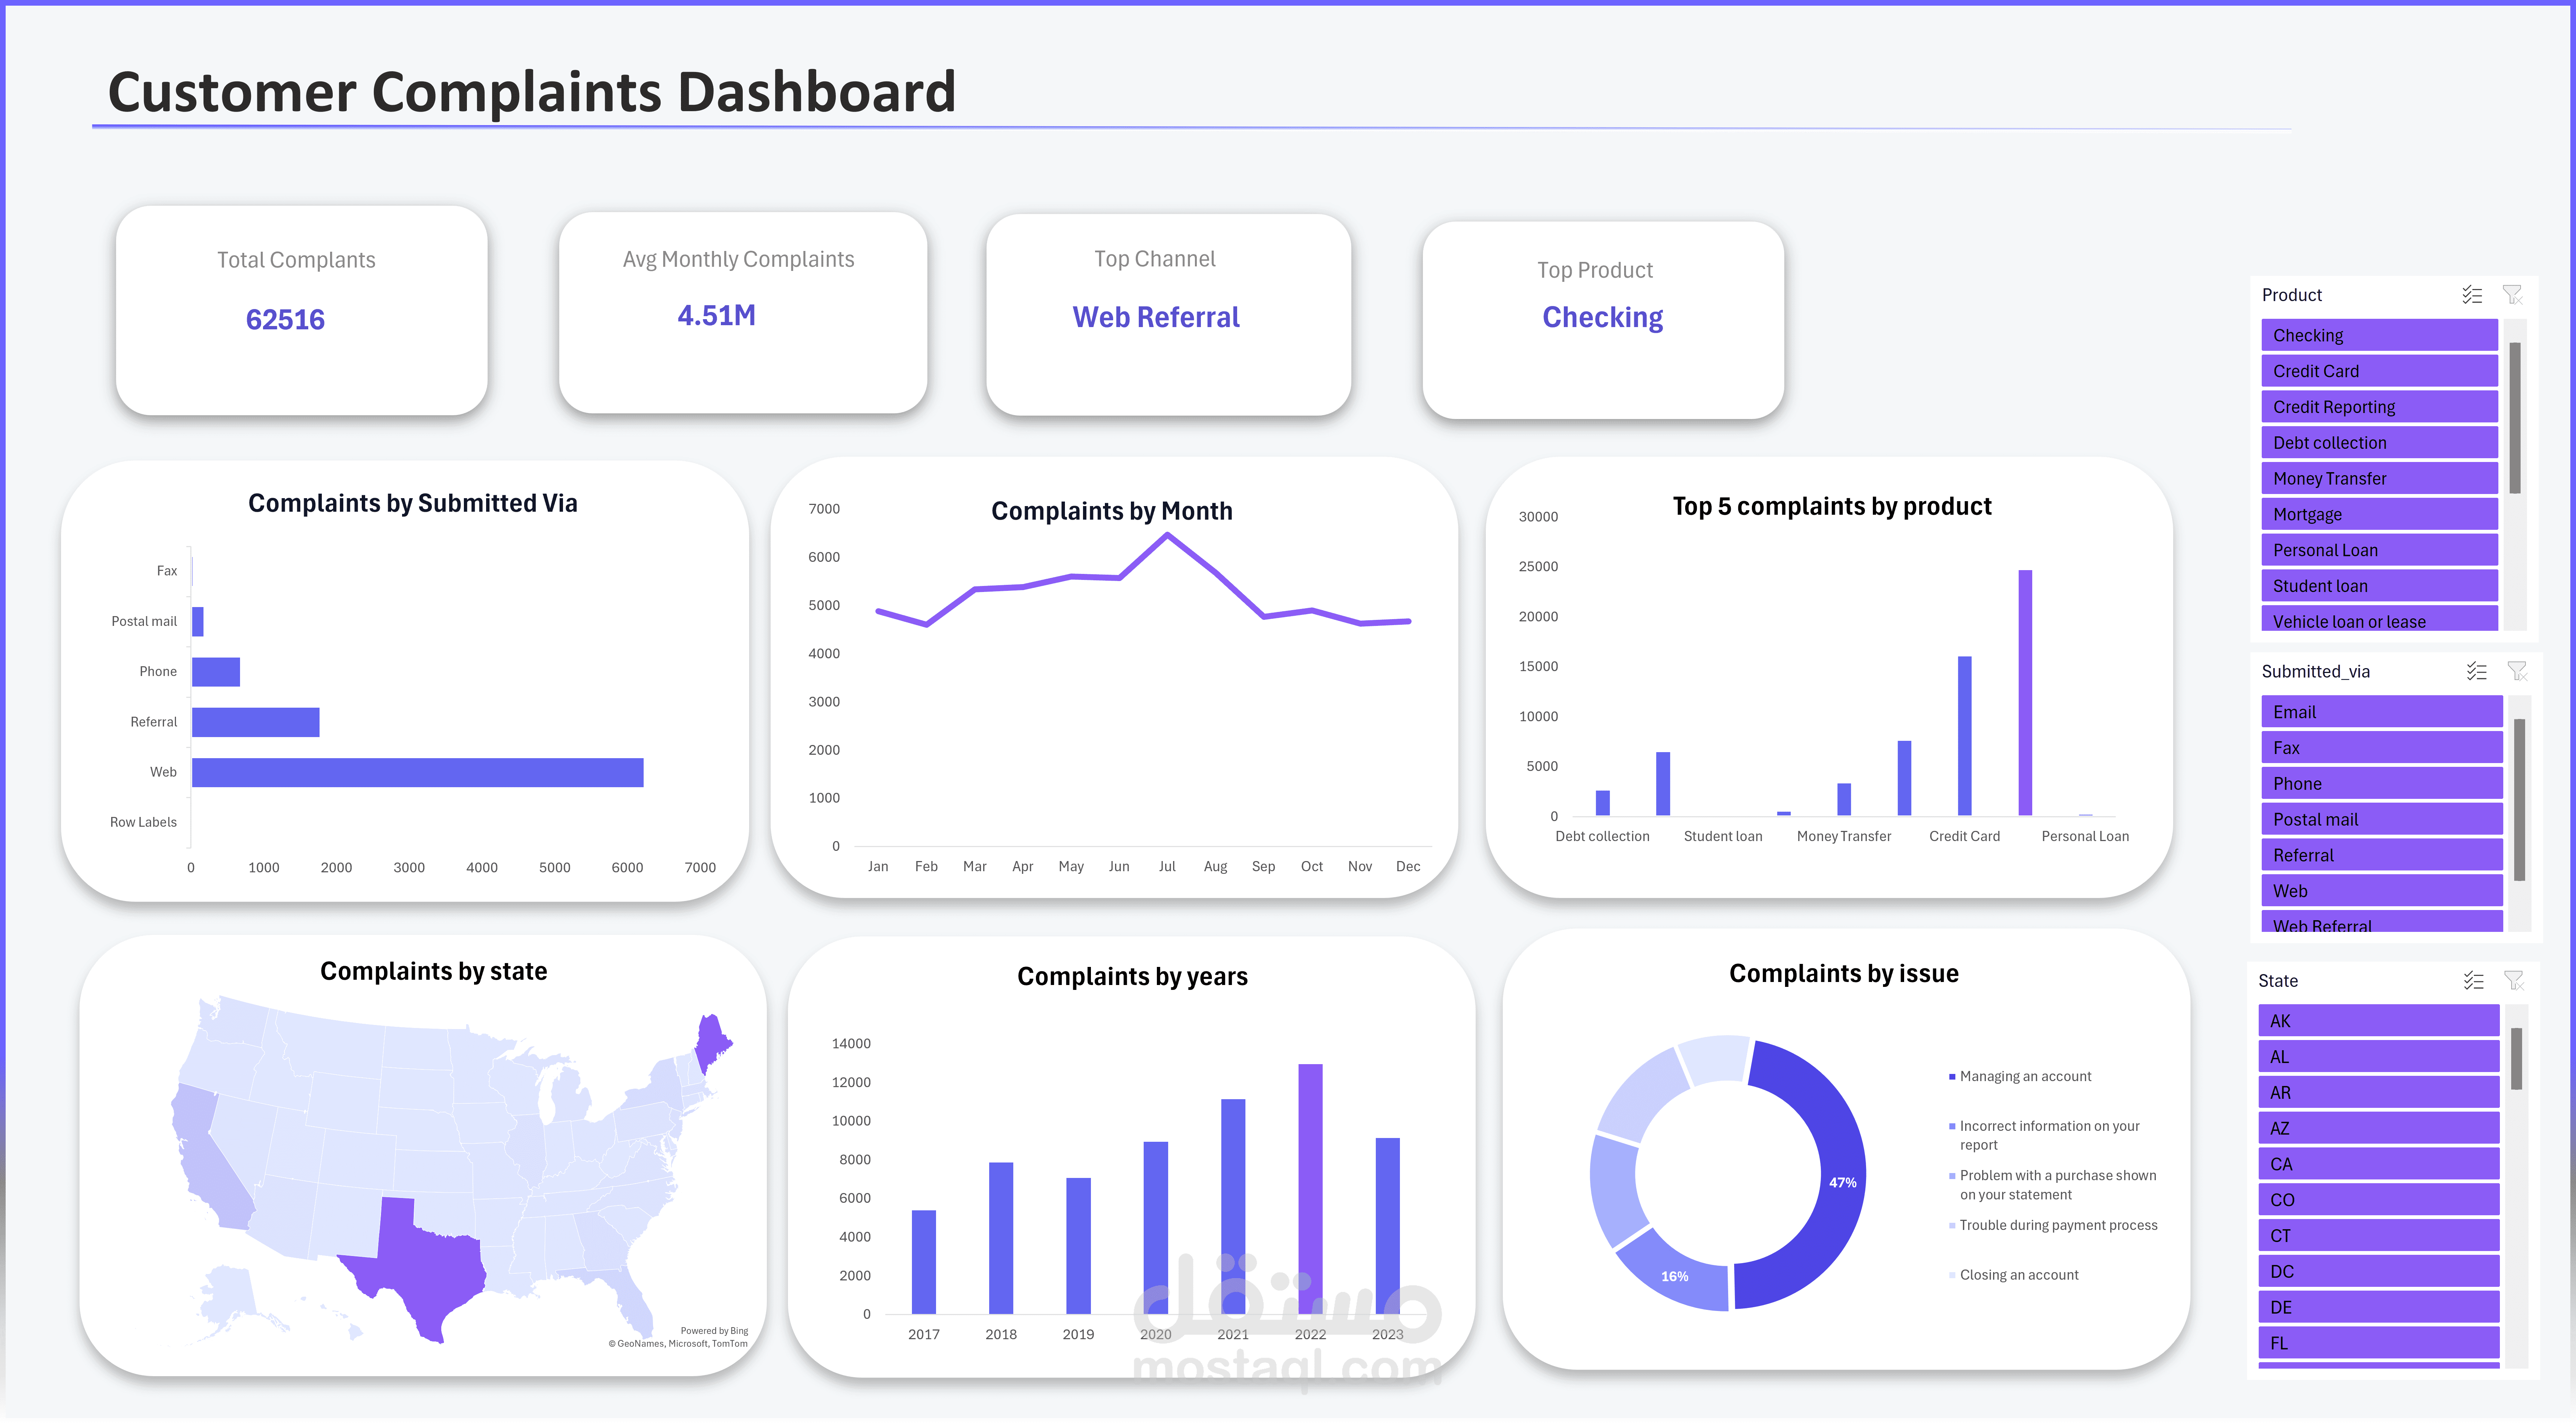Image resolution: width=2576 pixels, height=1424 pixels.
Task: Click the Jul peak on monthly line chart
Action: (1167, 535)
